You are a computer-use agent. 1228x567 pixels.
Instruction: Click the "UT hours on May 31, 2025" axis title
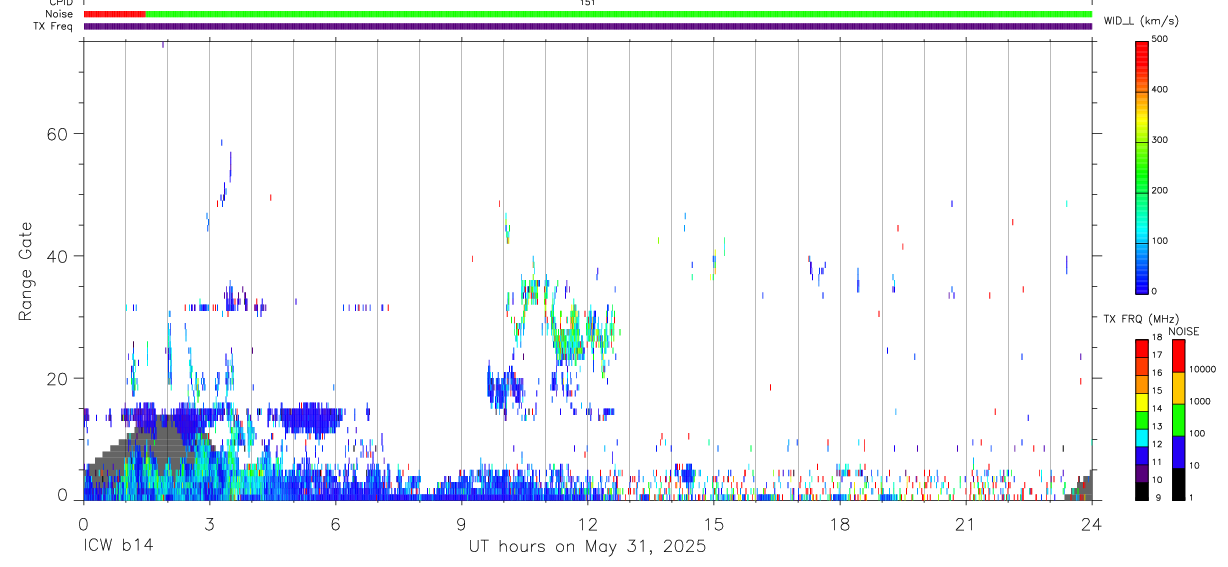pyautogui.click(x=588, y=547)
